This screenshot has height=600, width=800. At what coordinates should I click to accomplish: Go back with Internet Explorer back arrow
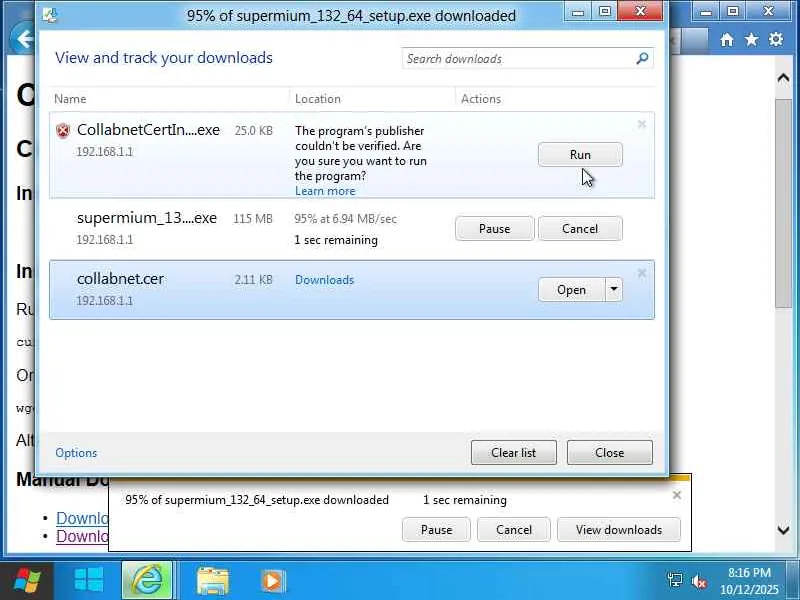(x=24, y=39)
